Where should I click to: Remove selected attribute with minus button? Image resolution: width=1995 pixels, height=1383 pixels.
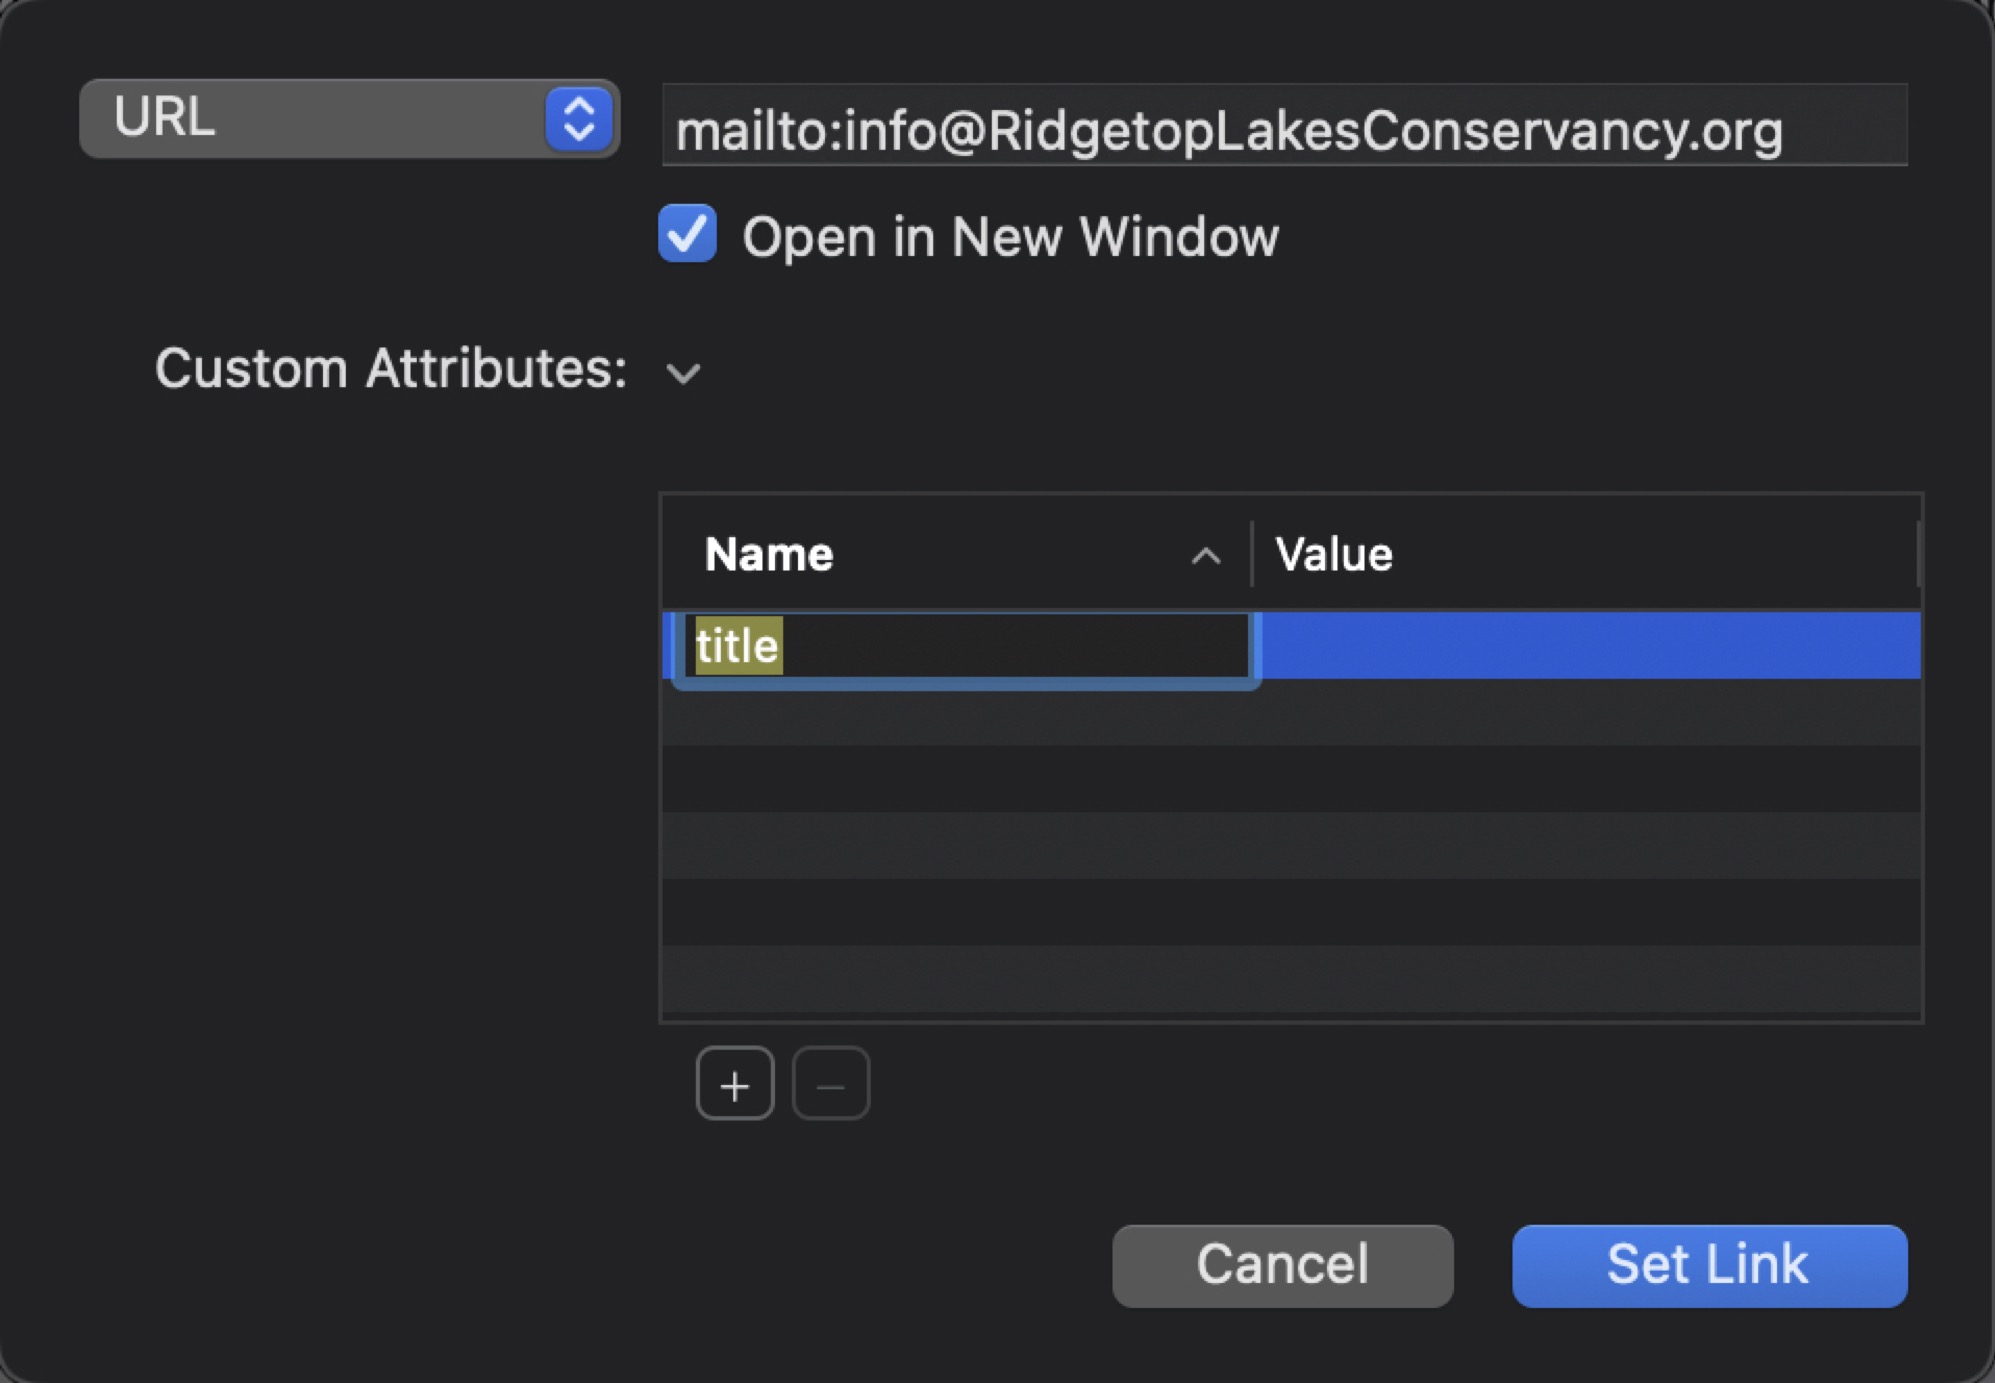(x=831, y=1084)
